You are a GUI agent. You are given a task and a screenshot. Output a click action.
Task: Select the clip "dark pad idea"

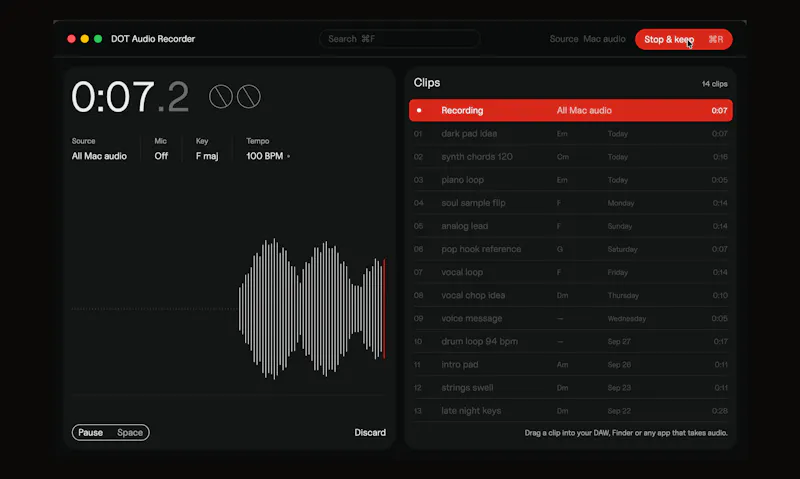coord(570,134)
